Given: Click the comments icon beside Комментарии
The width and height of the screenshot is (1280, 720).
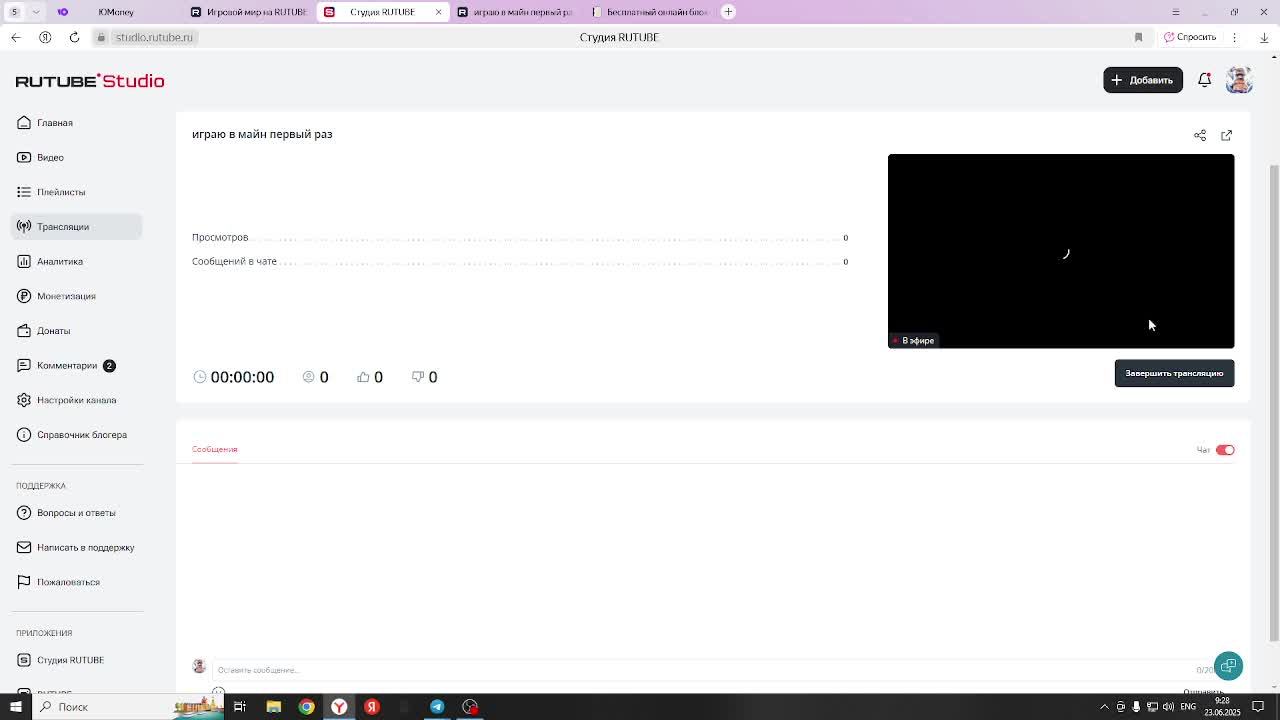Looking at the screenshot, I should (x=24, y=365).
